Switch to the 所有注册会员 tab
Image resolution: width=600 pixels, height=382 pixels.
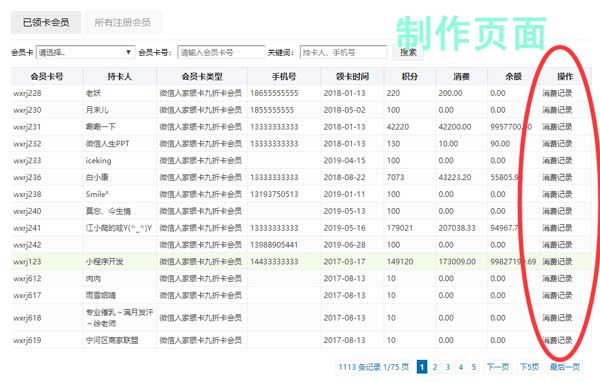coord(122,22)
